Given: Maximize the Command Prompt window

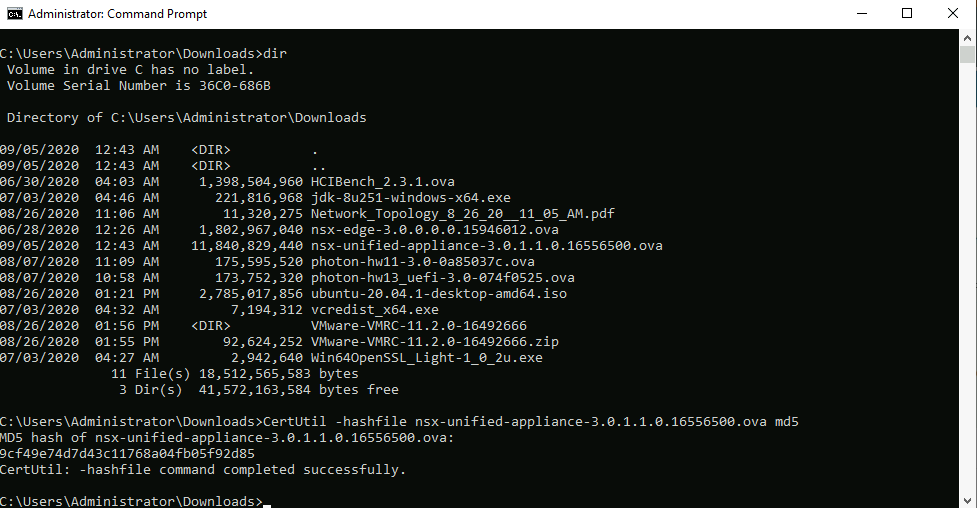Looking at the screenshot, I should 907,14.
